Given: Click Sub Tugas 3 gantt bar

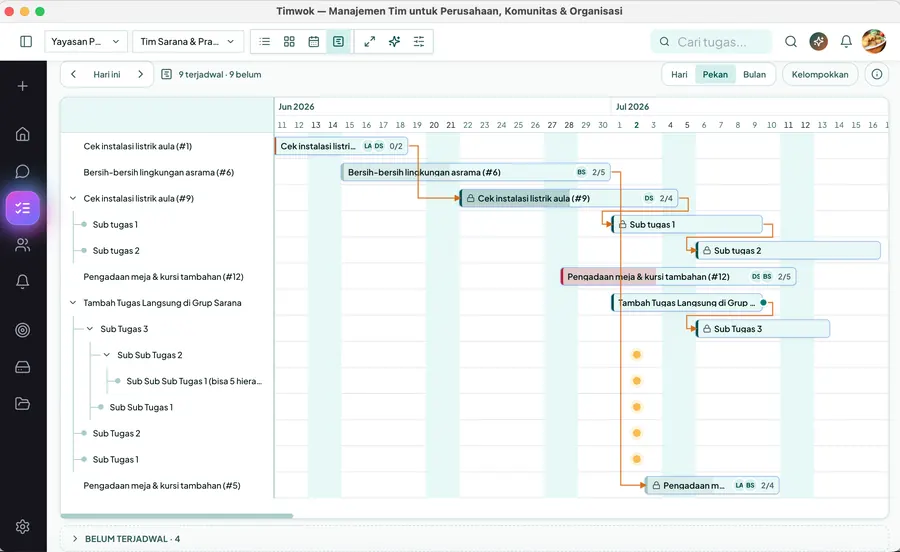Looking at the screenshot, I should click(x=763, y=329).
